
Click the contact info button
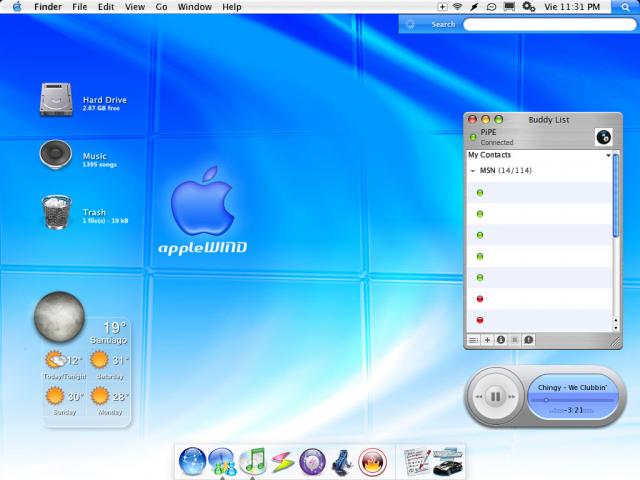pos(501,340)
